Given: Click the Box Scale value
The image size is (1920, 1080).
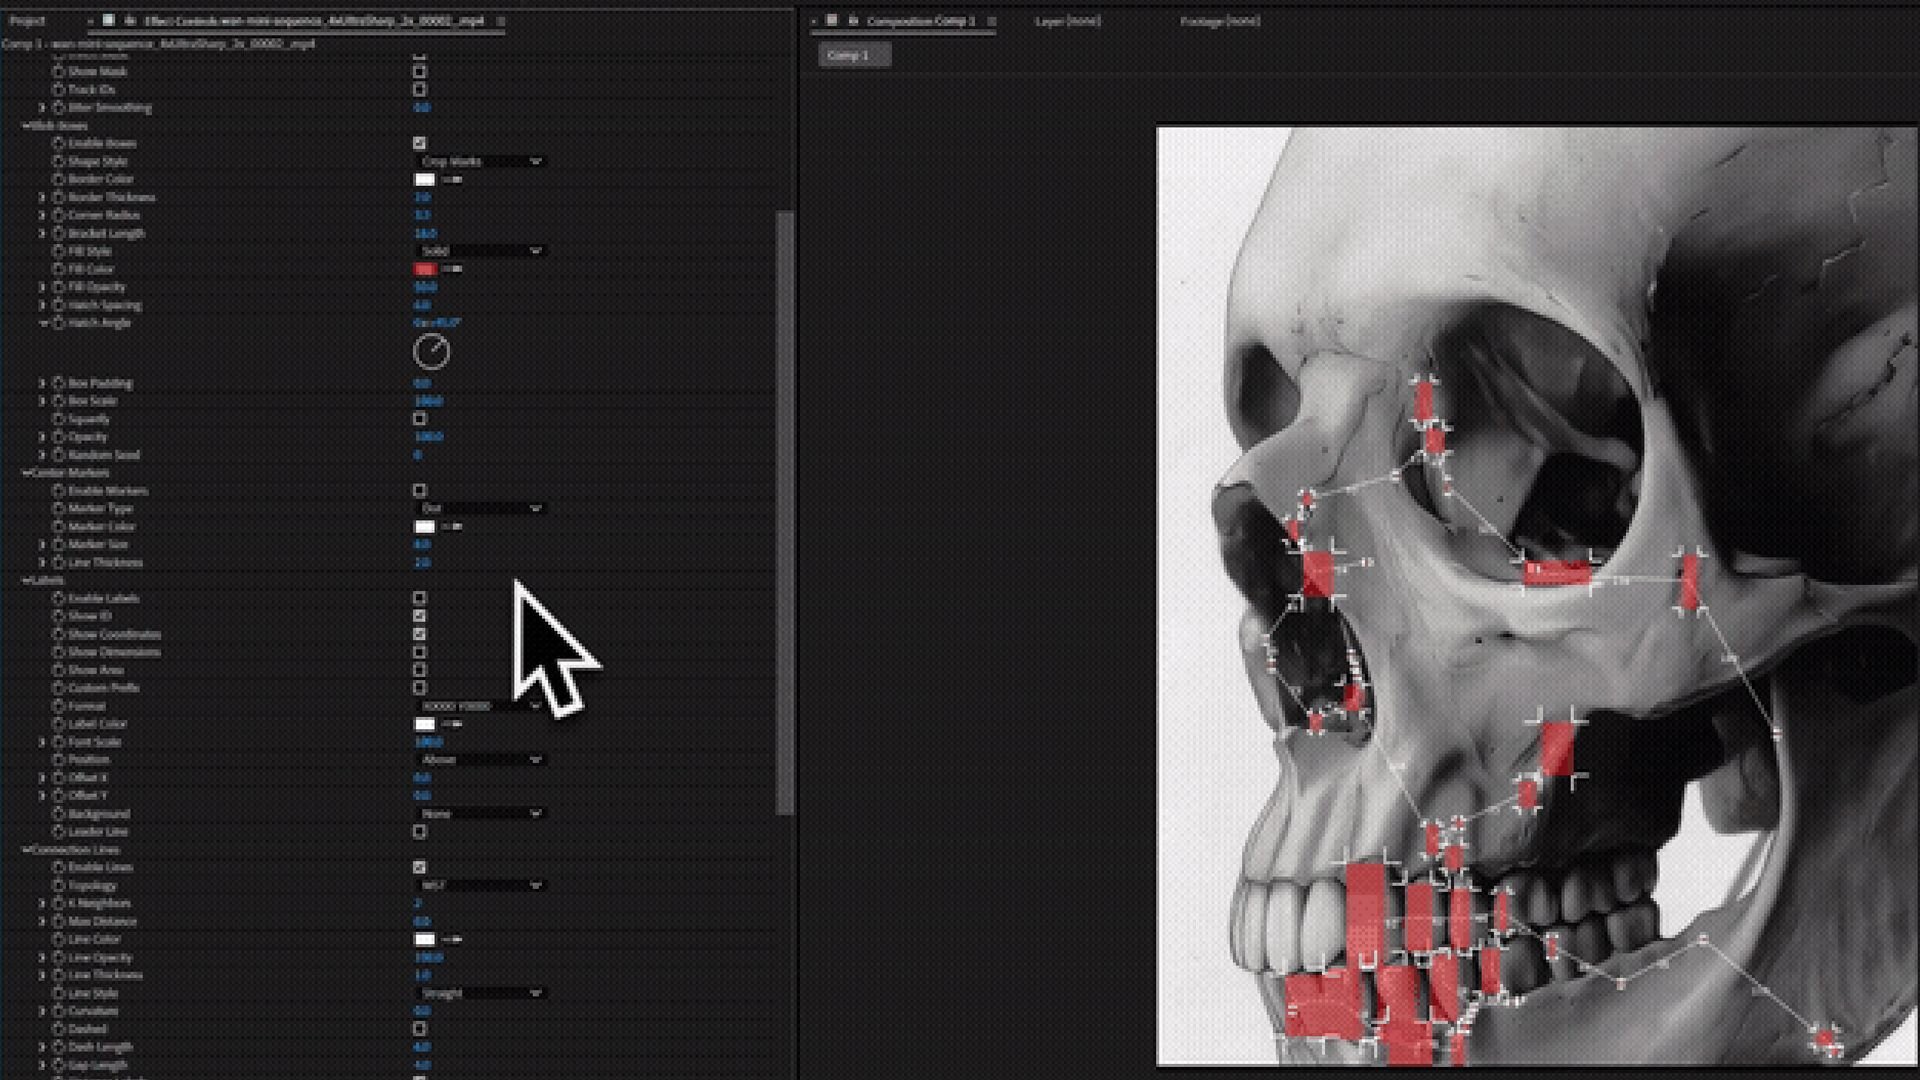Looking at the screenshot, I should point(428,401).
